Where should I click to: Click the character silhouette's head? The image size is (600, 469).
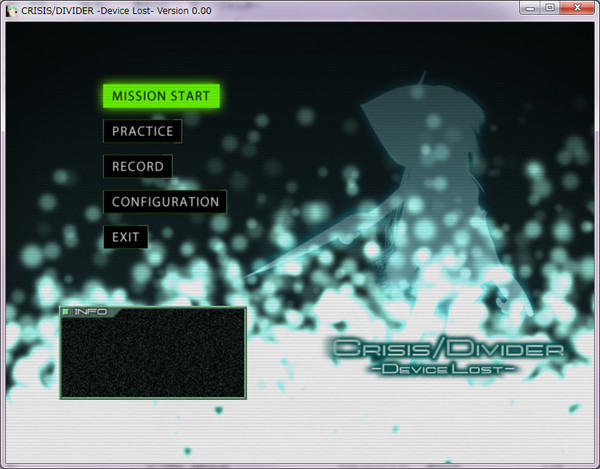[423, 115]
